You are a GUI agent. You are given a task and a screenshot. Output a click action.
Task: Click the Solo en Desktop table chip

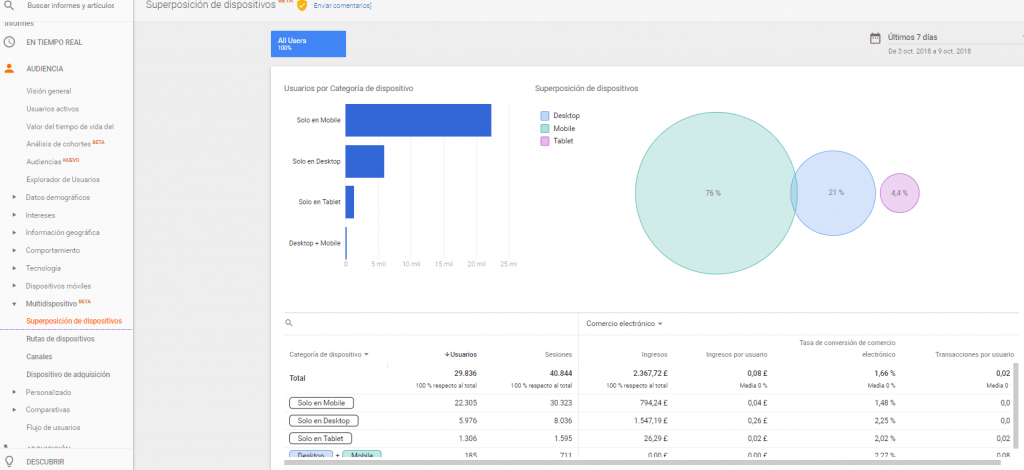pyautogui.click(x=324, y=421)
